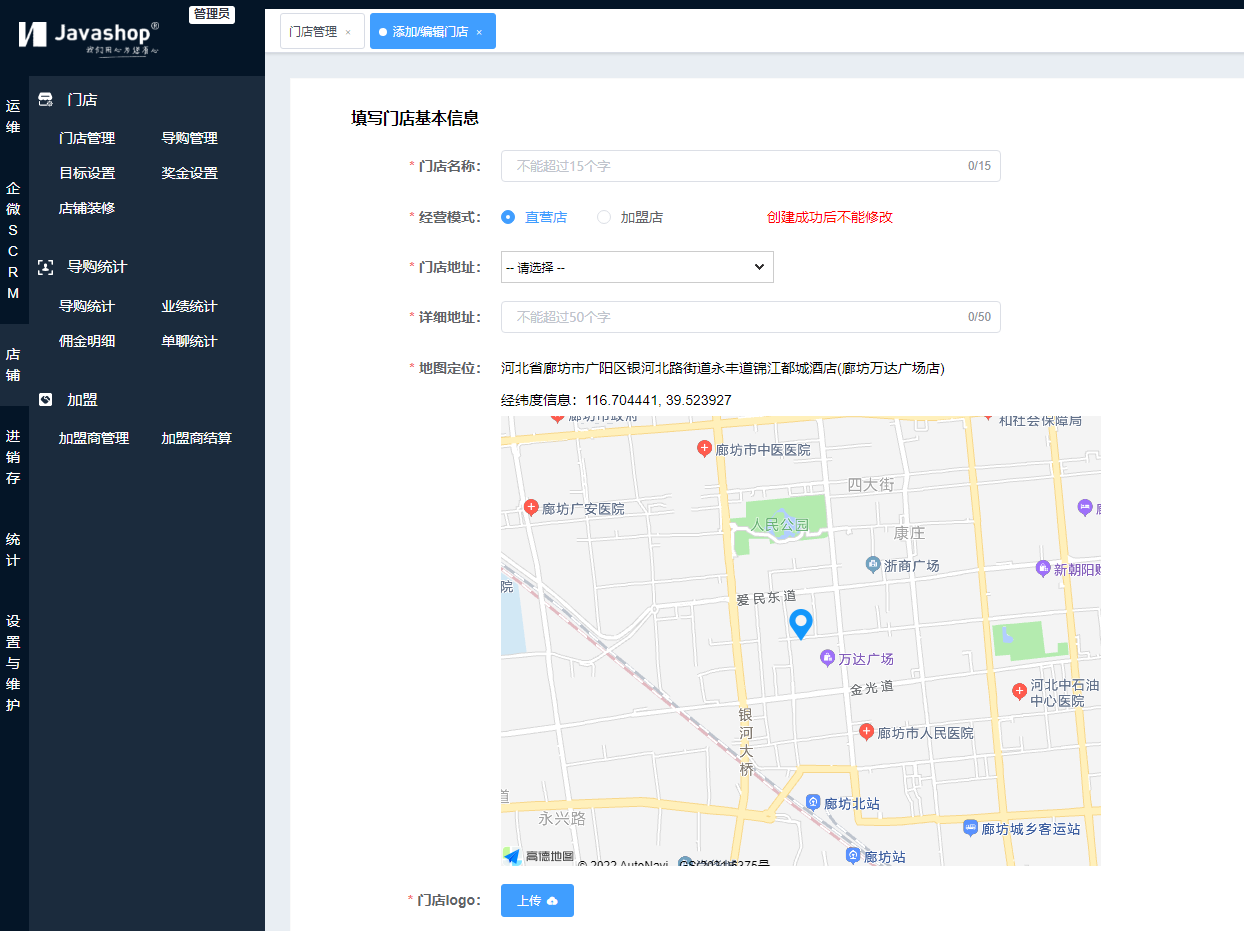This screenshot has width=1244, height=931.
Task: Click the 详细地址 input field
Action: 750,317
